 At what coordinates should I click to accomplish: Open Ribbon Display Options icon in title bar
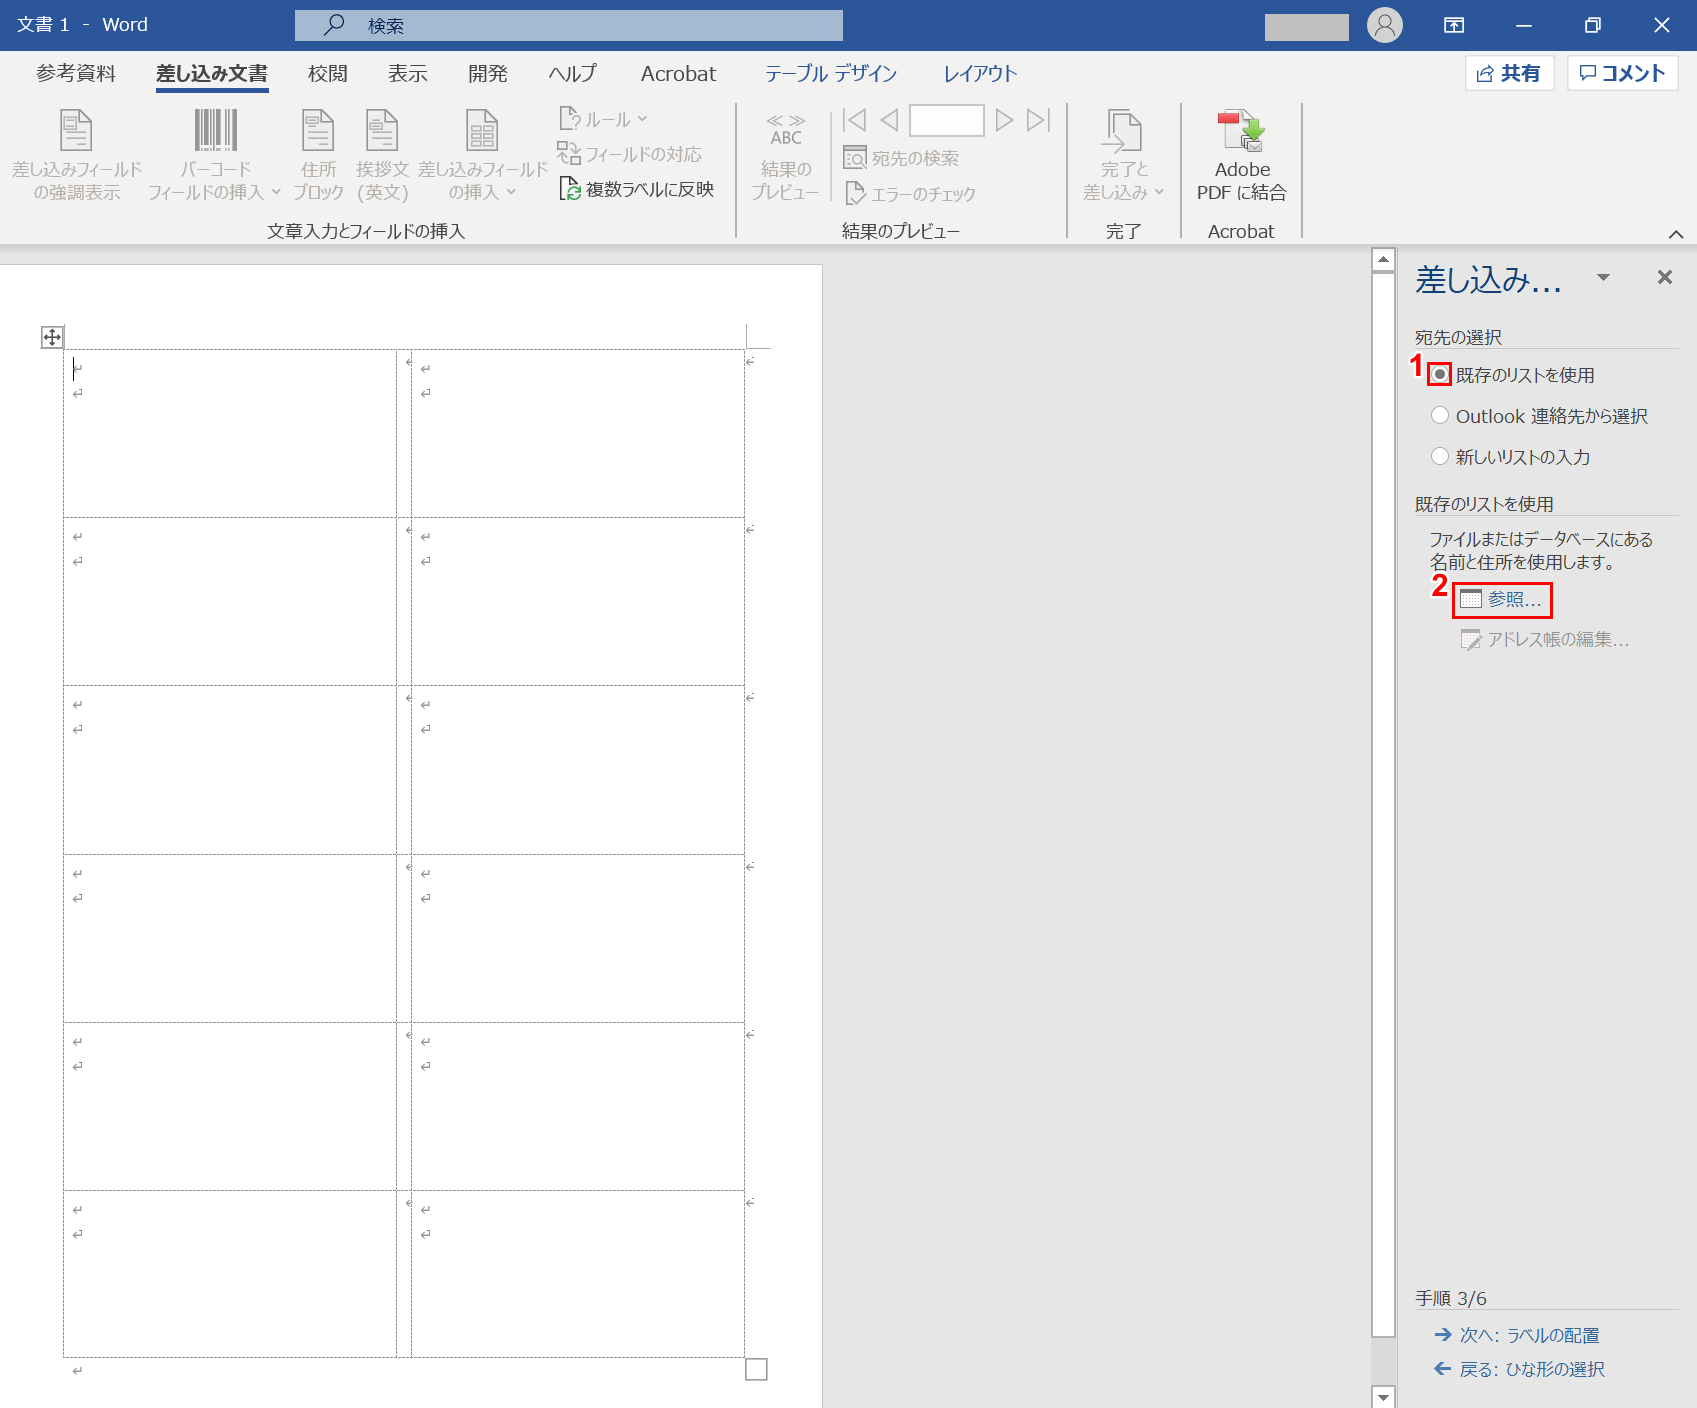[x=1454, y=25]
